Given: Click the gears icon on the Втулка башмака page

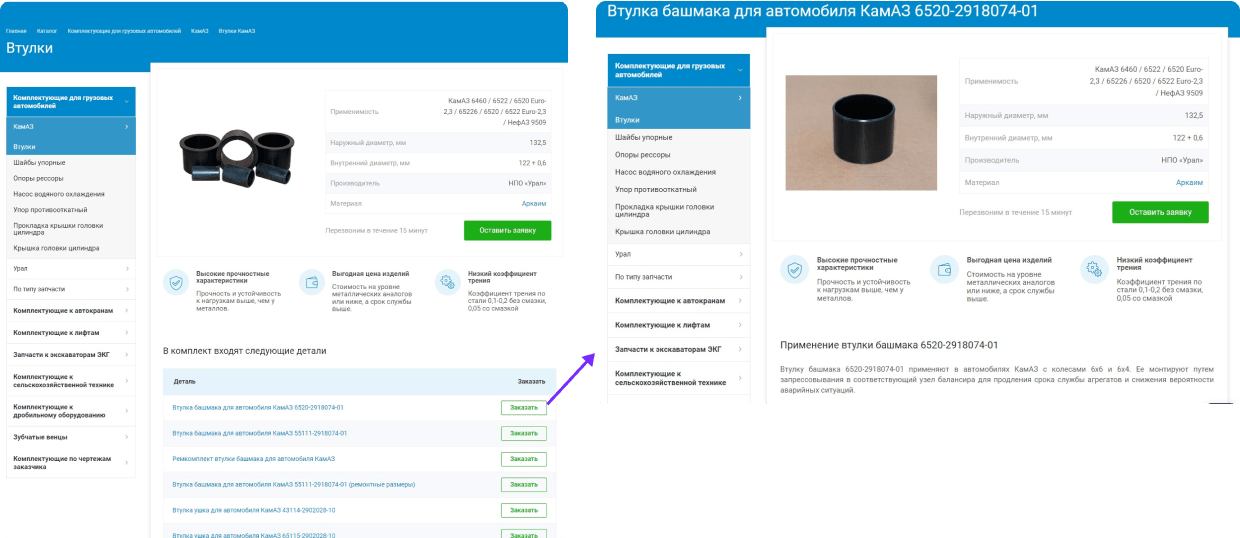Looking at the screenshot, I should [x=1093, y=269].
